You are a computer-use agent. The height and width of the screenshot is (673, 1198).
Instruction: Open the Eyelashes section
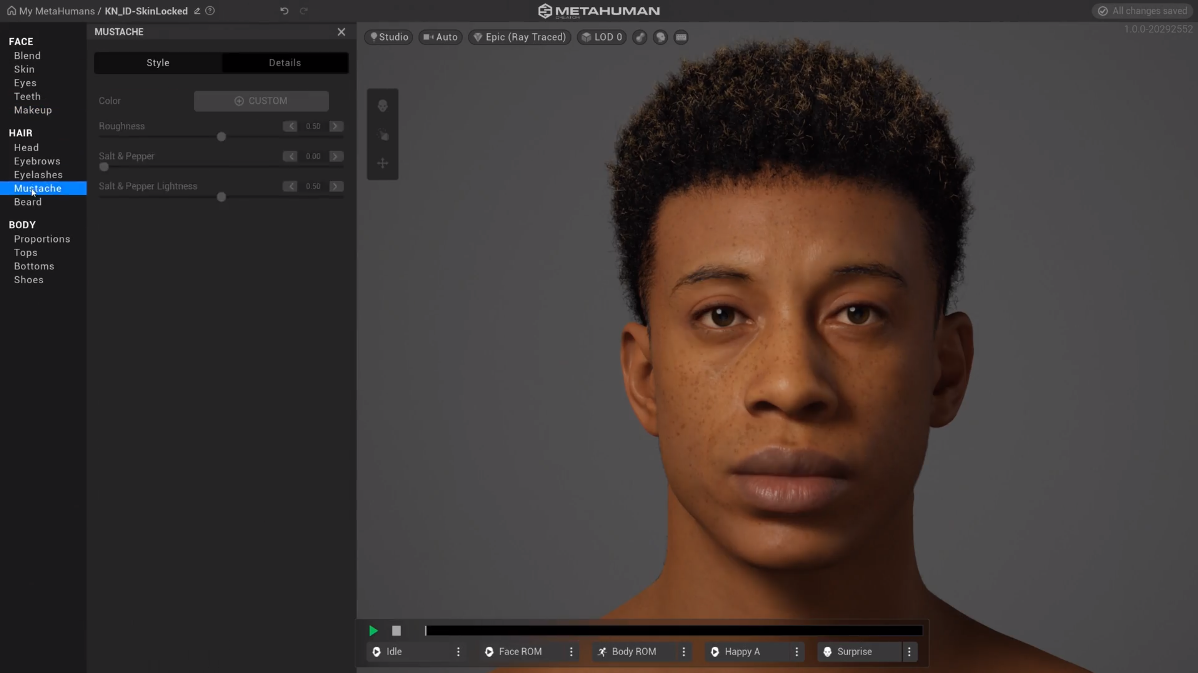[x=38, y=175]
